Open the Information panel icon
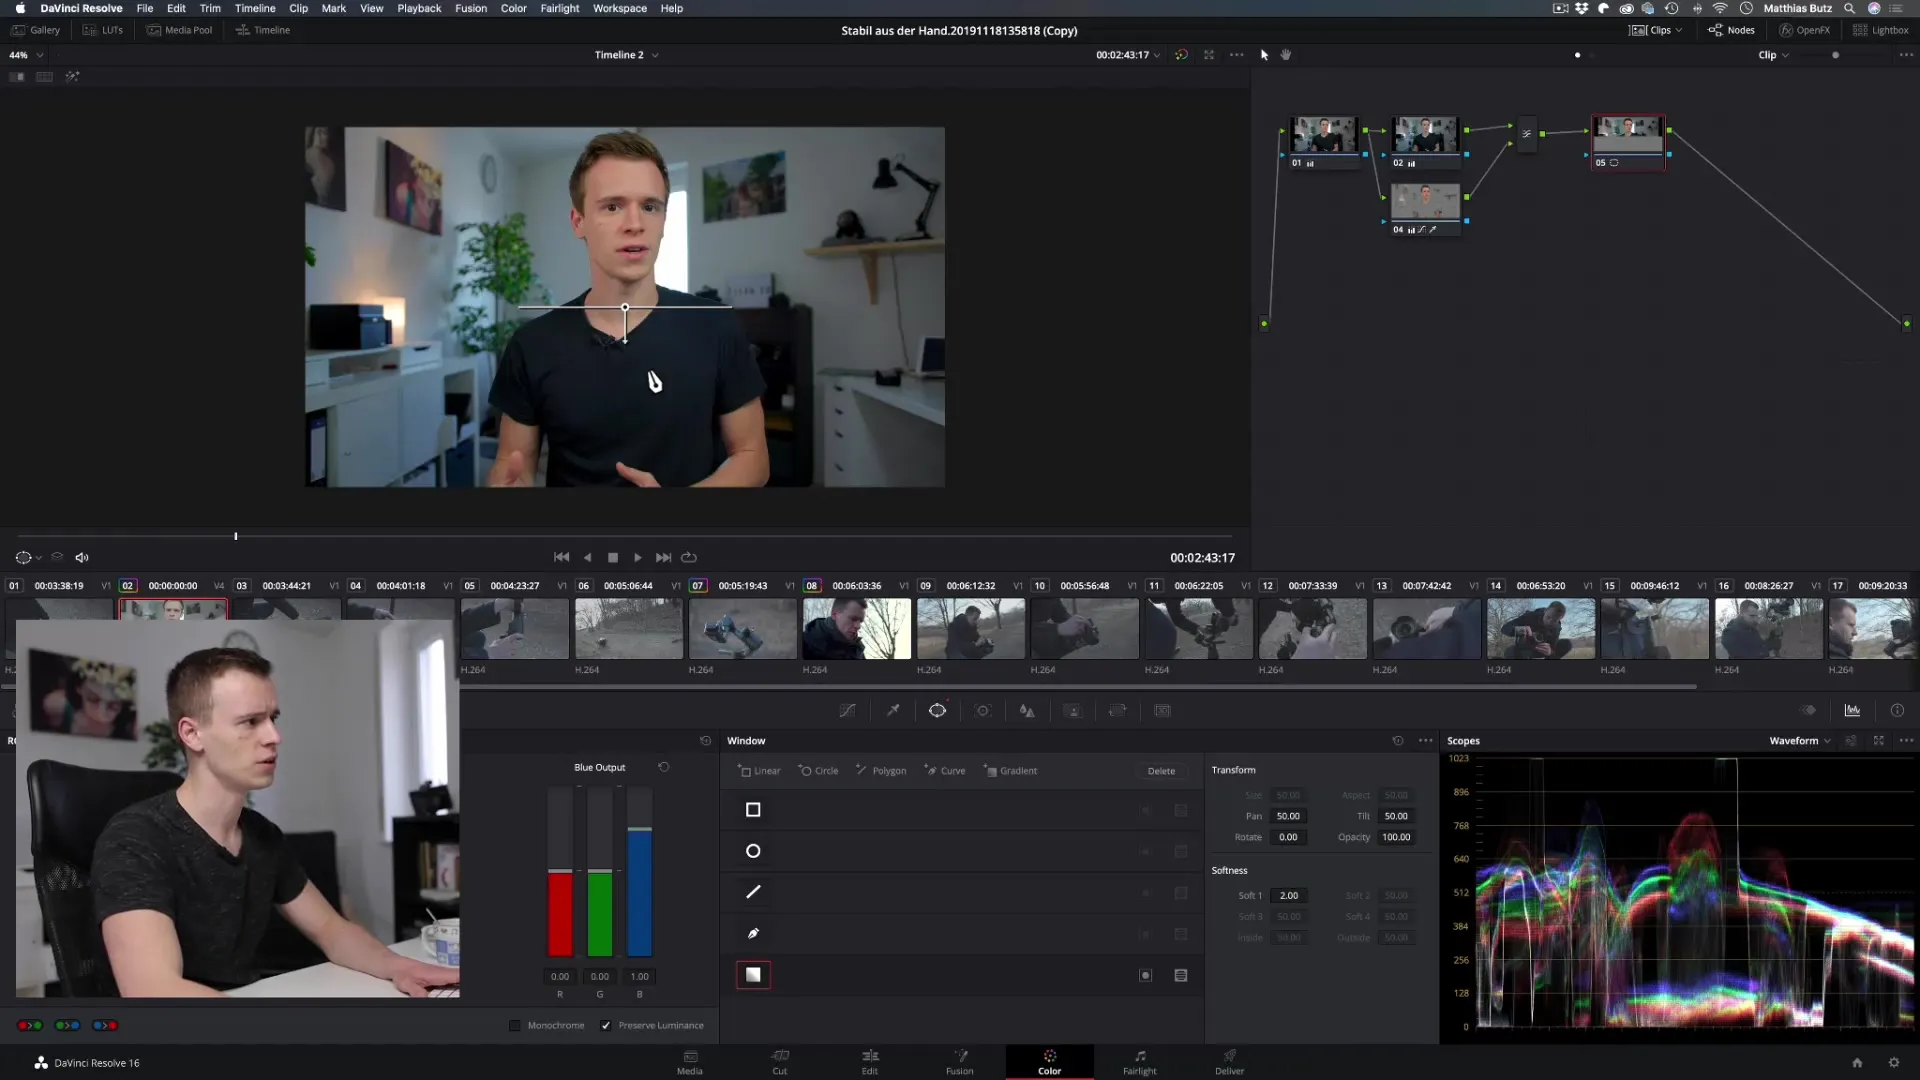The width and height of the screenshot is (1920, 1080). point(1897,710)
